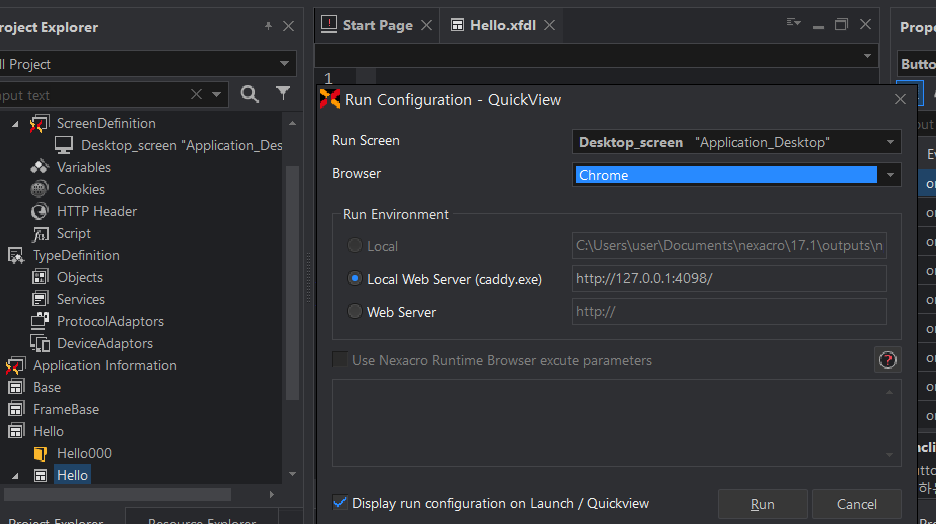Click the Cancel button
Image resolution: width=936 pixels, height=524 pixels.
click(x=857, y=504)
